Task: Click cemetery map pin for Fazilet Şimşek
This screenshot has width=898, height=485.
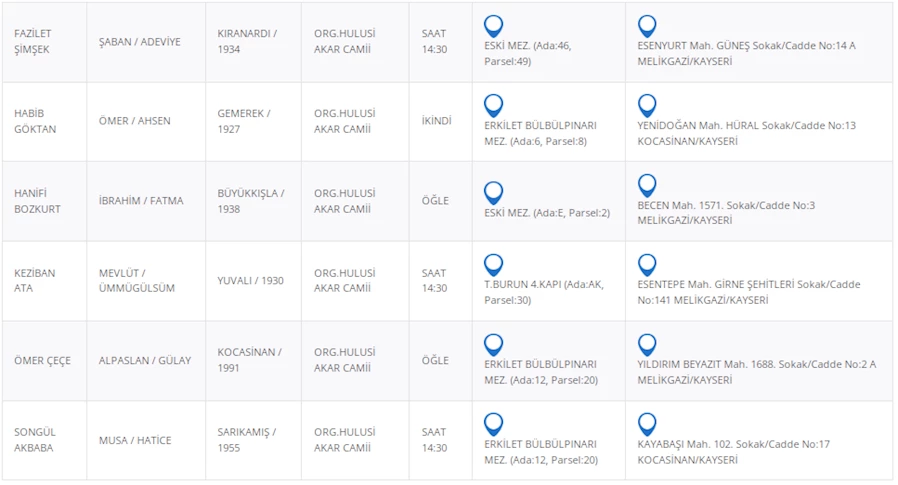Action: 493,26
